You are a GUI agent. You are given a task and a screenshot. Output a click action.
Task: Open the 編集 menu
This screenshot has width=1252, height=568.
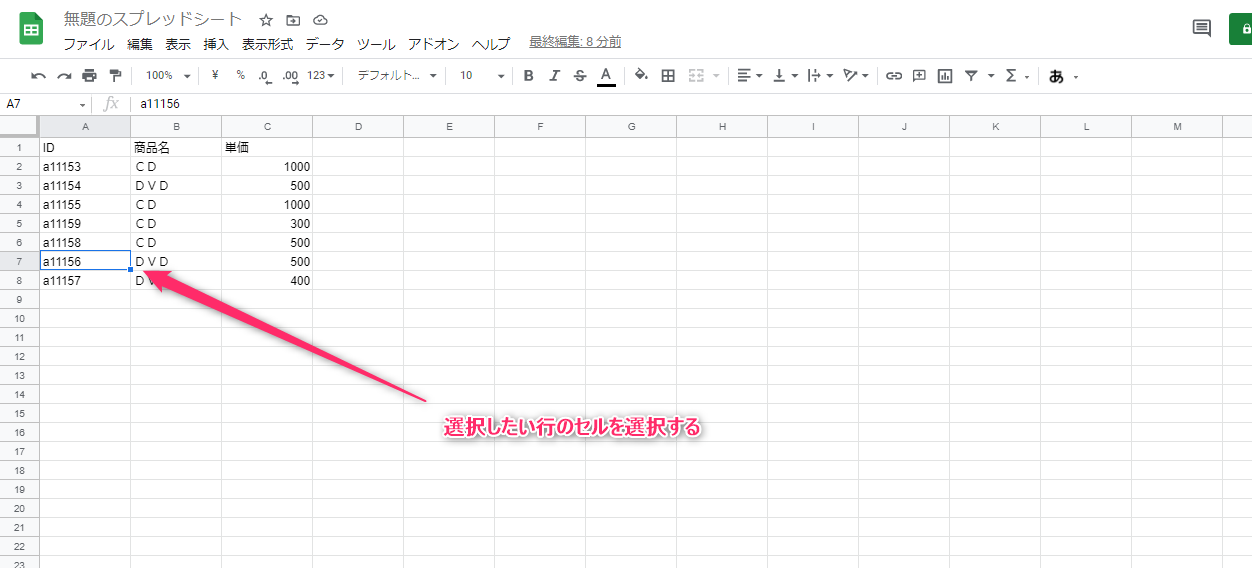140,44
